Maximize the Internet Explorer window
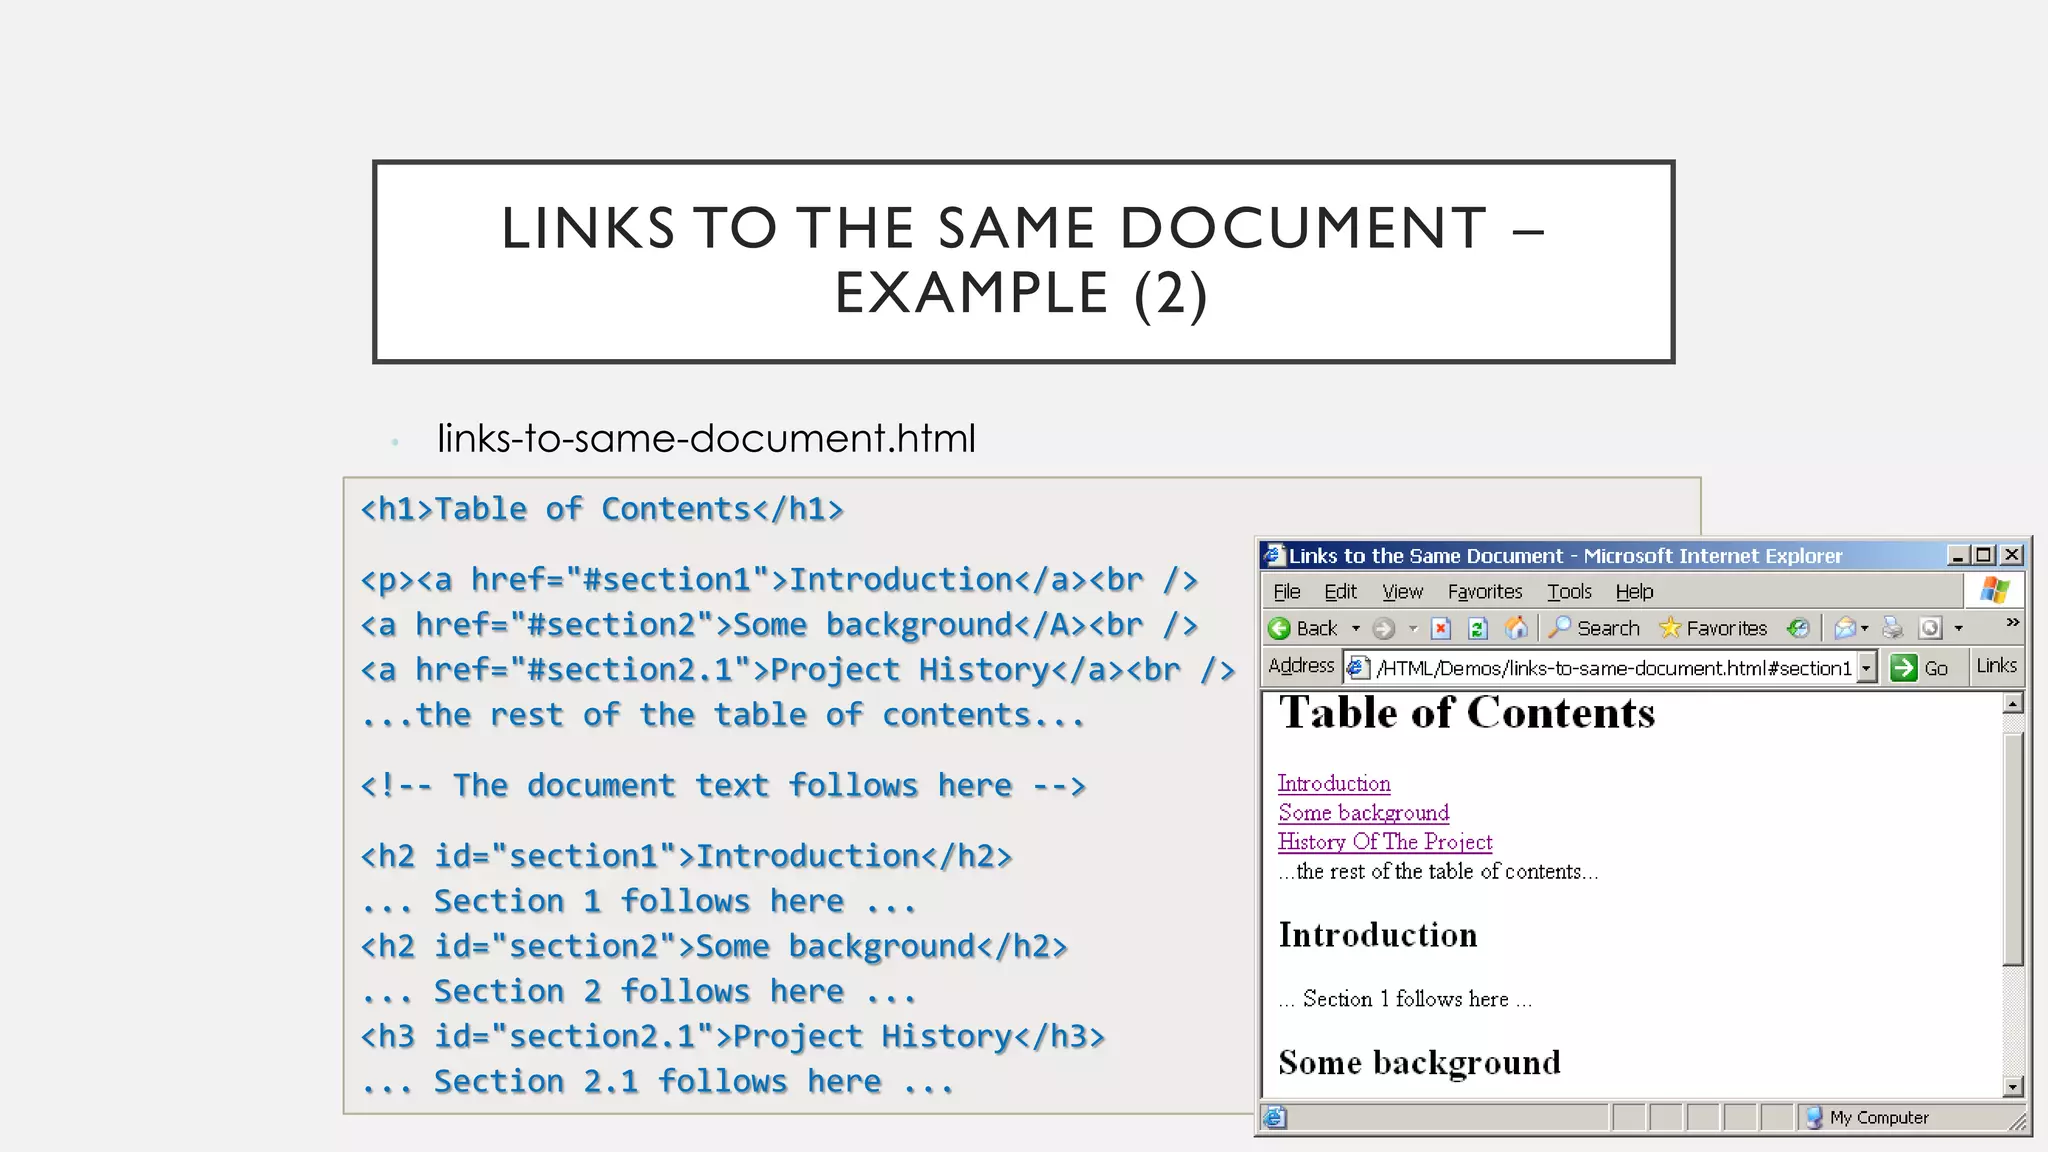Screen dimensions: 2048x1152 coord(1984,555)
